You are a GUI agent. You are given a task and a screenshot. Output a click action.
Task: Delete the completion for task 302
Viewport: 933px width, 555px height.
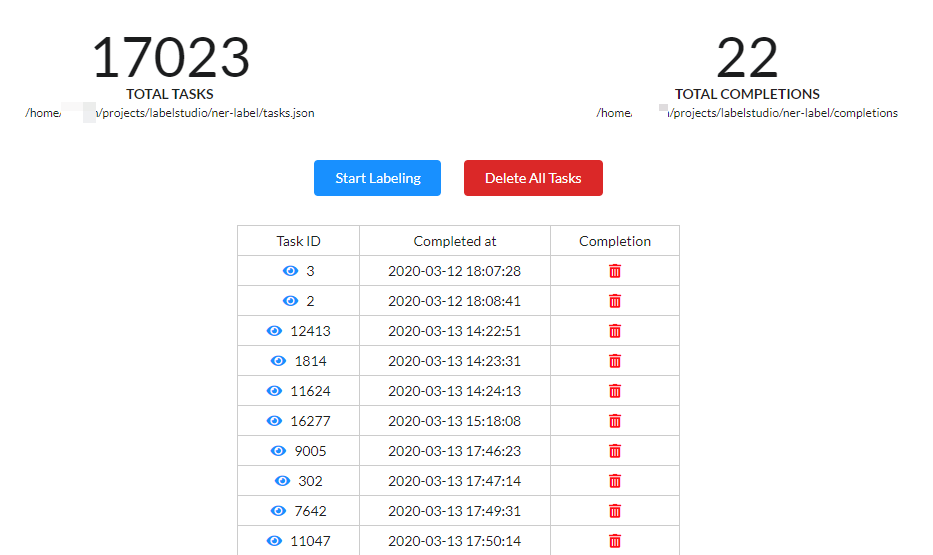pos(615,481)
